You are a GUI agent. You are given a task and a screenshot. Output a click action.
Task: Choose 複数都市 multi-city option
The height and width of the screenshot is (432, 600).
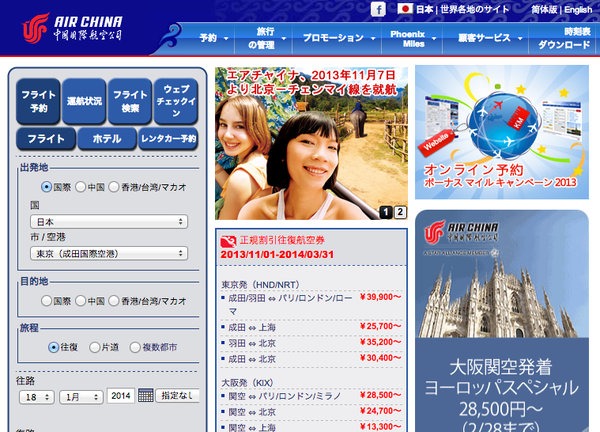click(x=135, y=347)
